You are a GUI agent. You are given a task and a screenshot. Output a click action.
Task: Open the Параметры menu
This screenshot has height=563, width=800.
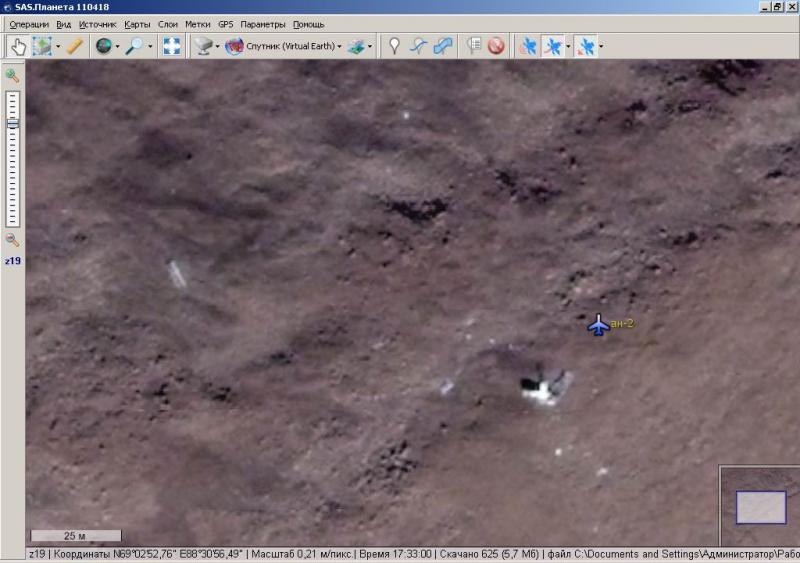(262, 24)
